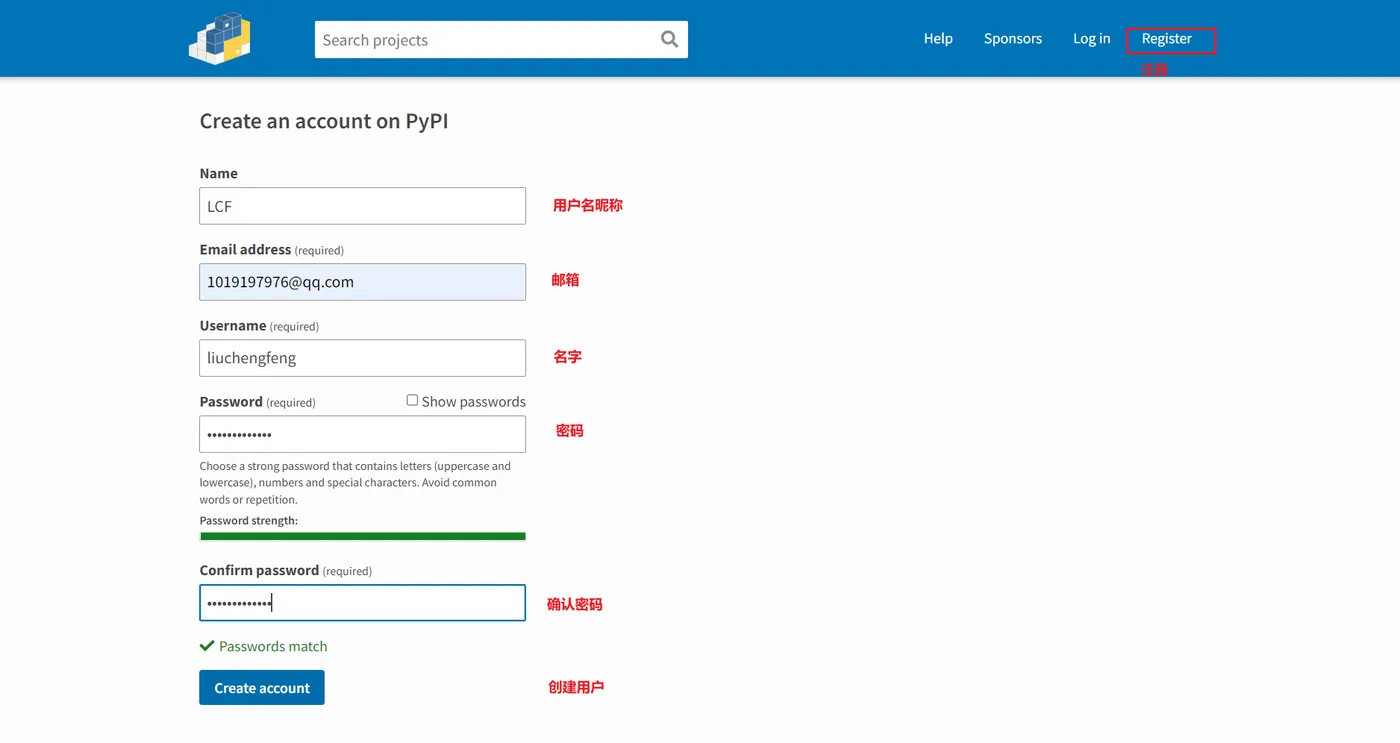Click the Username label
1400x743 pixels.
coord(233,325)
